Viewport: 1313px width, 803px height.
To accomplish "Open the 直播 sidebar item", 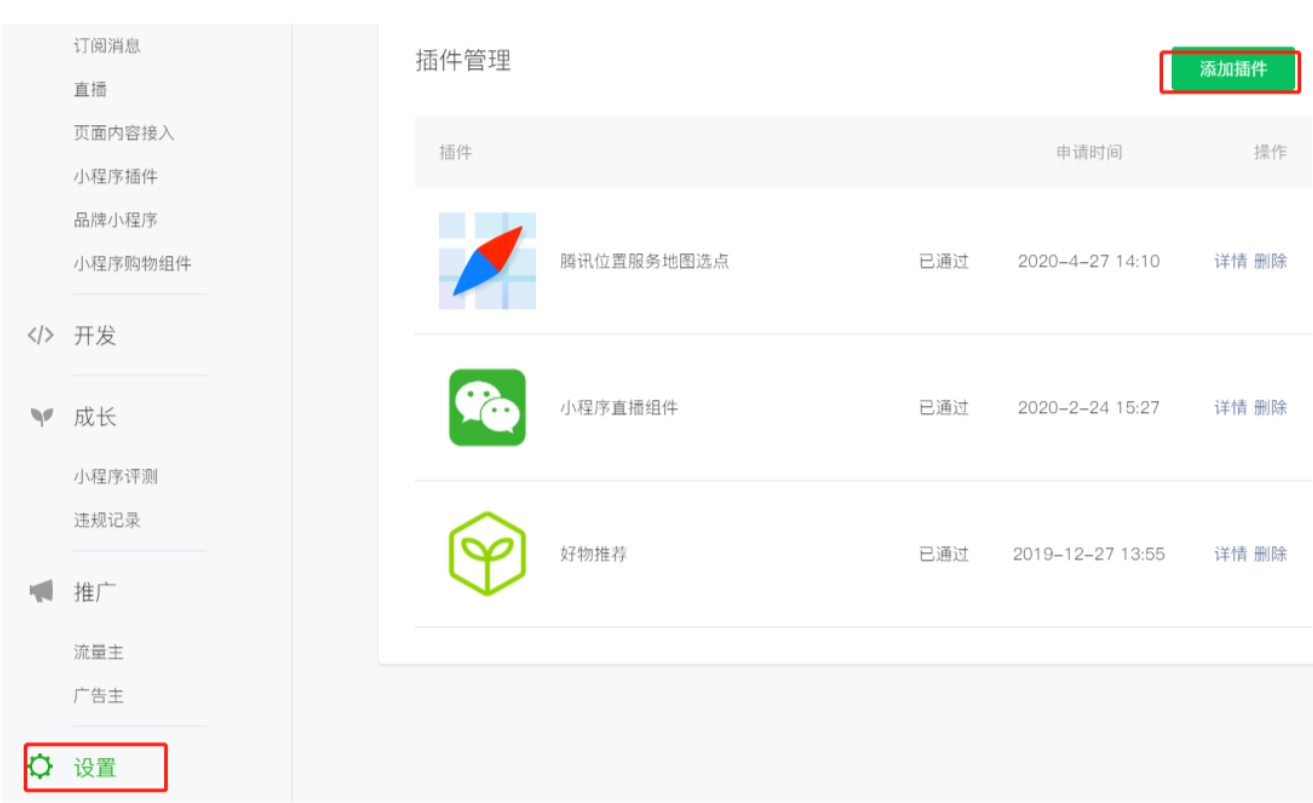I will point(90,89).
